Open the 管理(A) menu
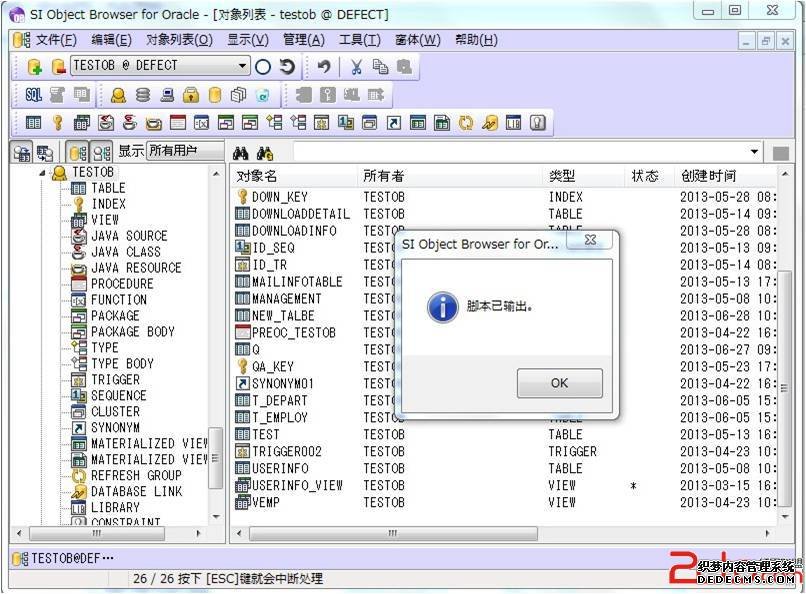Screen dimensions: 806x594 [x=303, y=40]
